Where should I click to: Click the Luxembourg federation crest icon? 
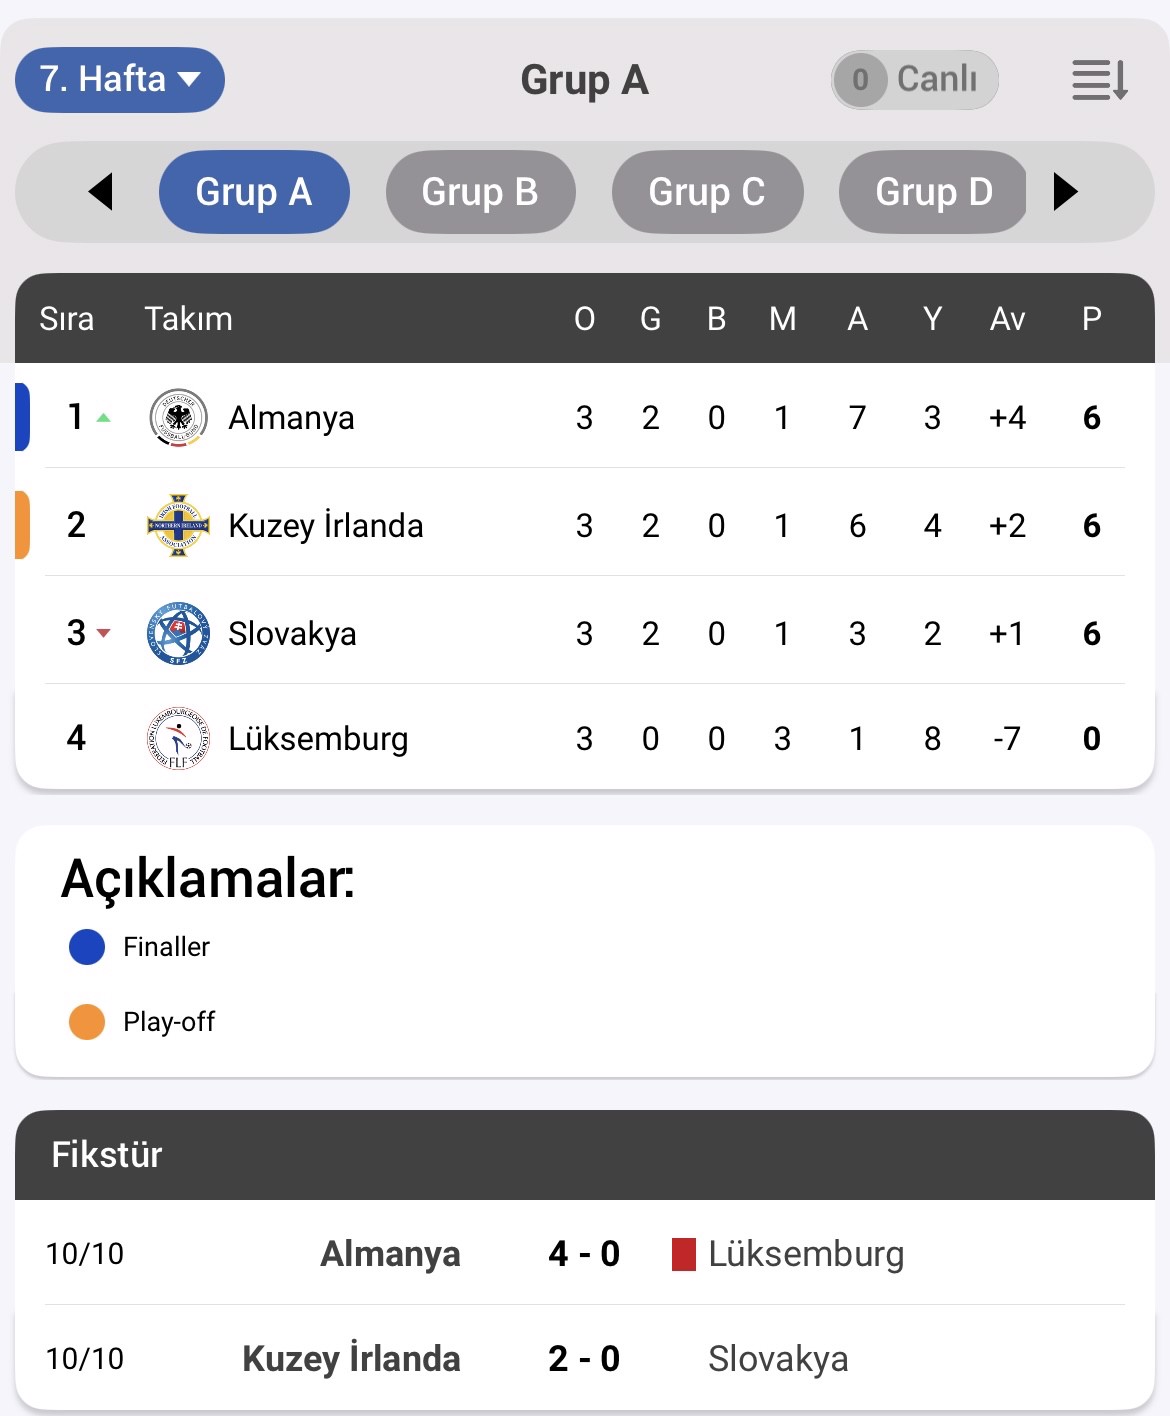[178, 739]
